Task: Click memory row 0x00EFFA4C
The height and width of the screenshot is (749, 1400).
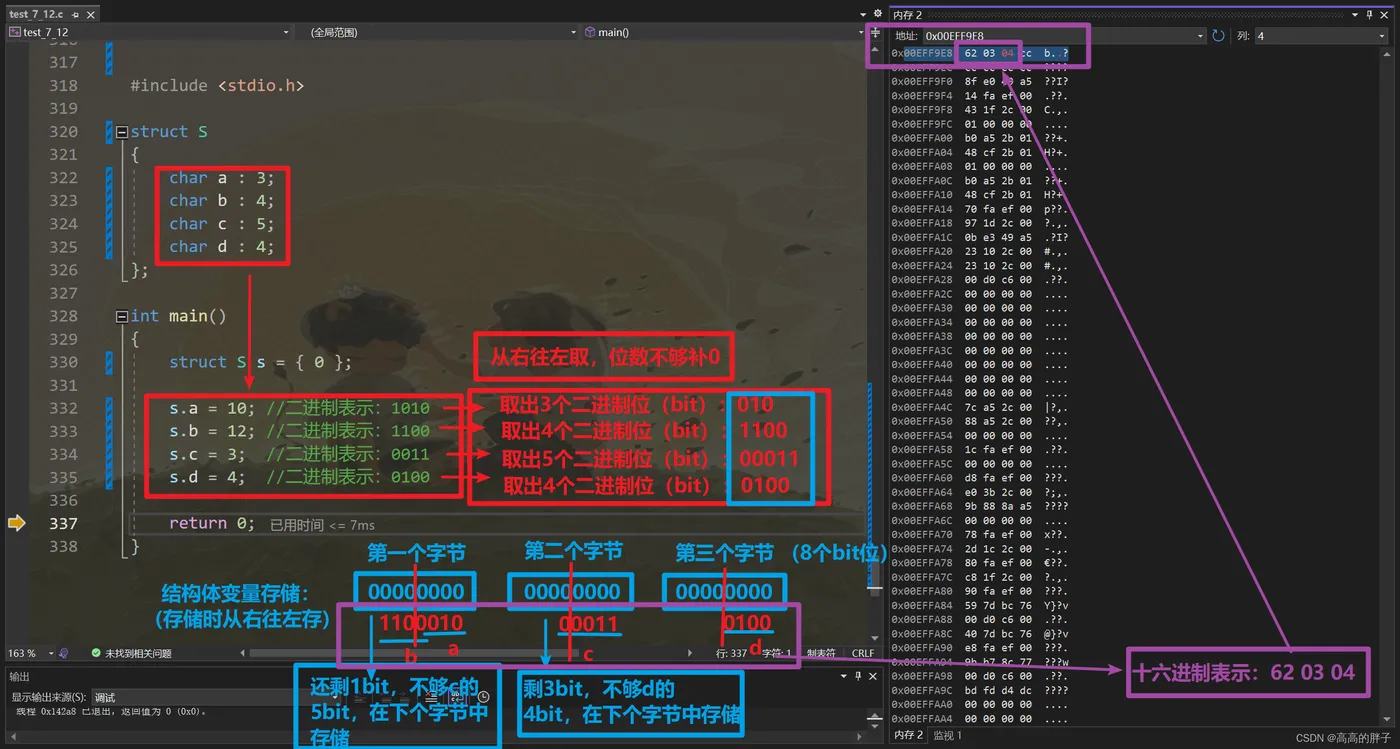Action: click(980, 407)
